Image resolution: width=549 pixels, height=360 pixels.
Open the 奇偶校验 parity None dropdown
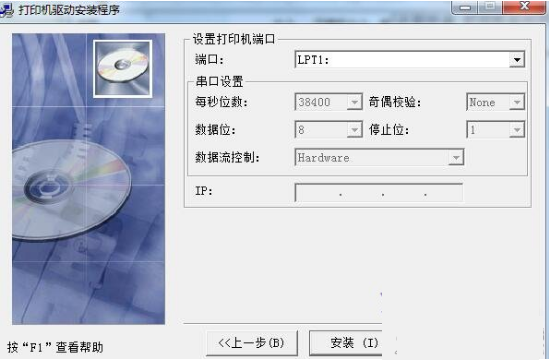pyautogui.click(x=495, y=102)
